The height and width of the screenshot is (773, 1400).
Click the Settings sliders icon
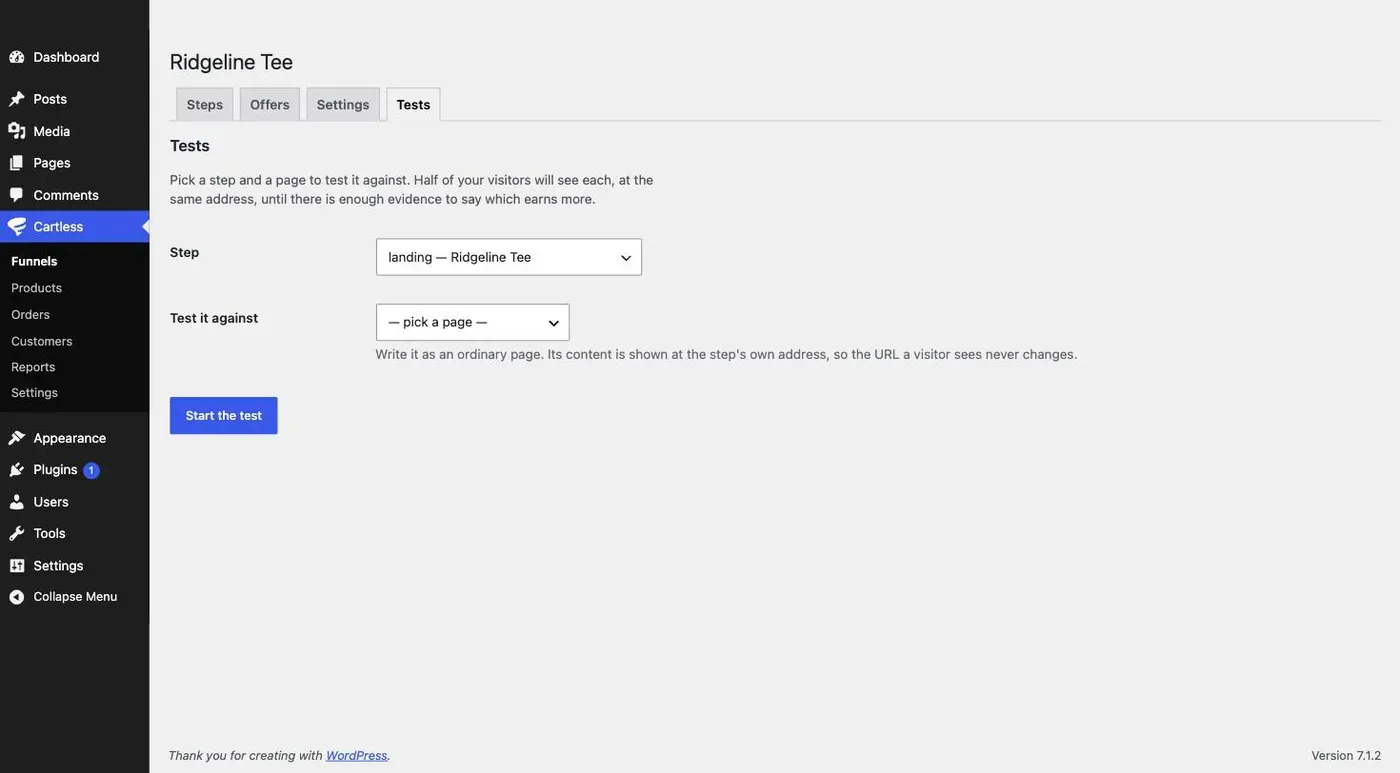[x=17, y=566]
